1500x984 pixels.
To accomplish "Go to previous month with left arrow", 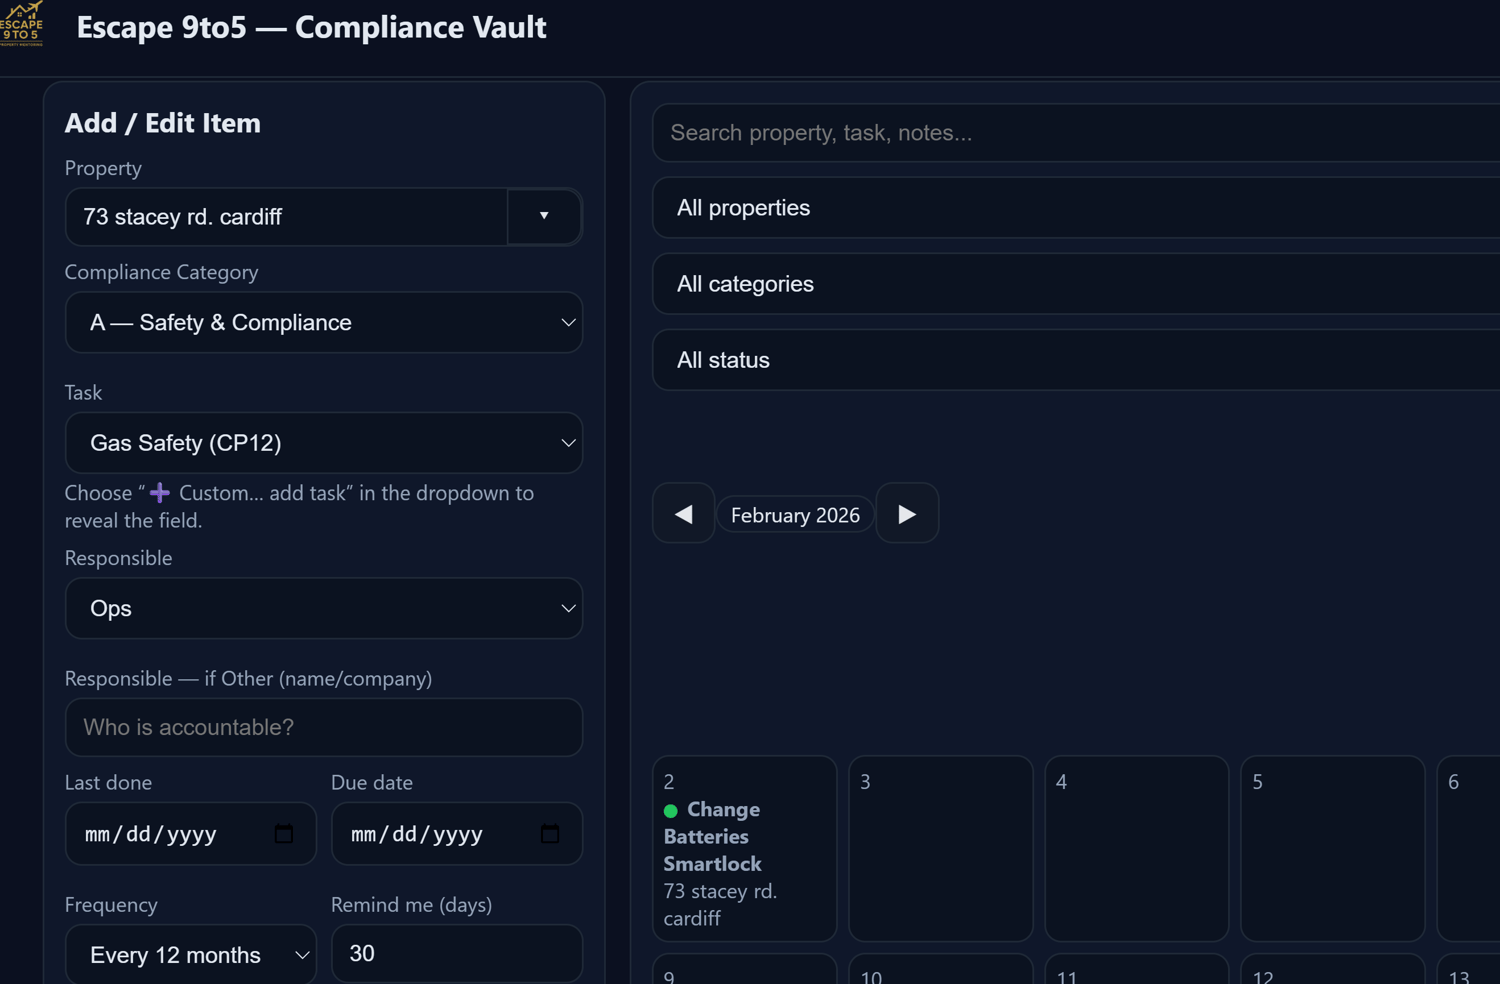I will click(684, 514).
